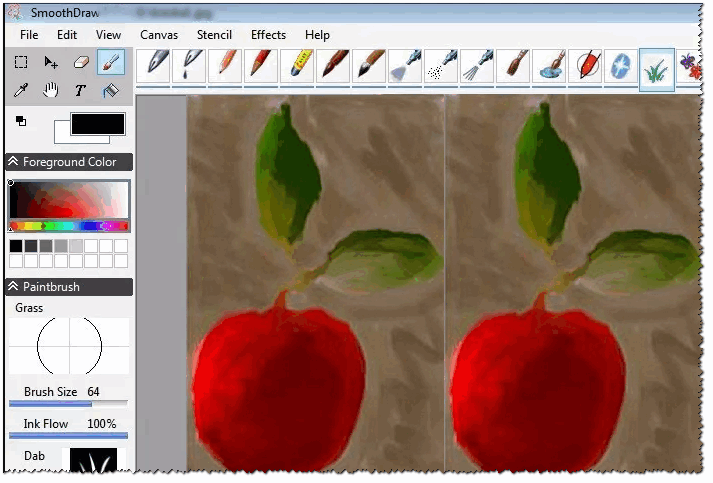Select the flowers brush
Image resolution: width=713 pixels, height=483 pixels.
click(689, 66)
